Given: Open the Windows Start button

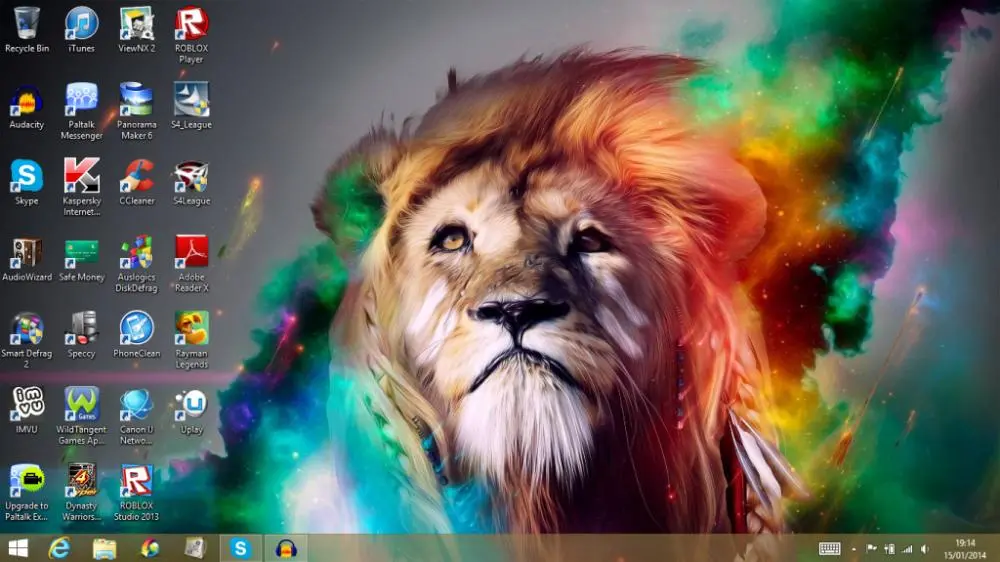Looking at the screenshot, I should pyautogui.click(x=18, y=549).
